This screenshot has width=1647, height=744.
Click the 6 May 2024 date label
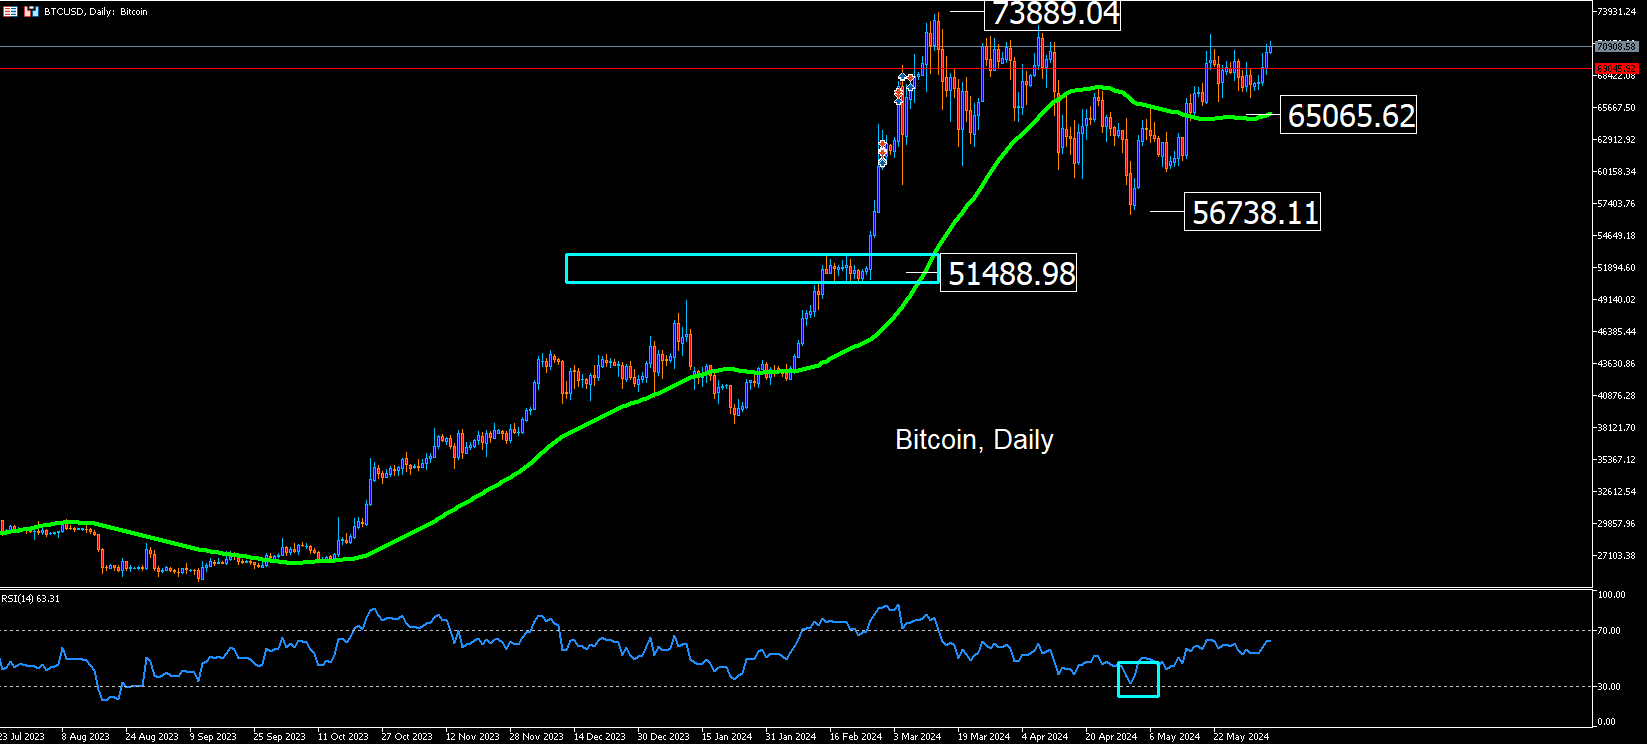click(x=1175, y=737)
